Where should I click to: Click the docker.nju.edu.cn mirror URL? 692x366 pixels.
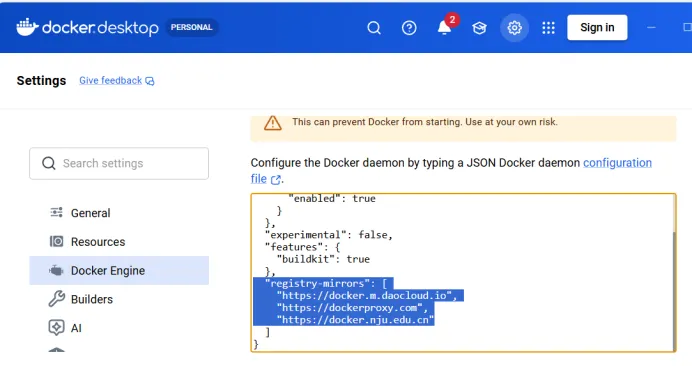[x=355, y=320]
